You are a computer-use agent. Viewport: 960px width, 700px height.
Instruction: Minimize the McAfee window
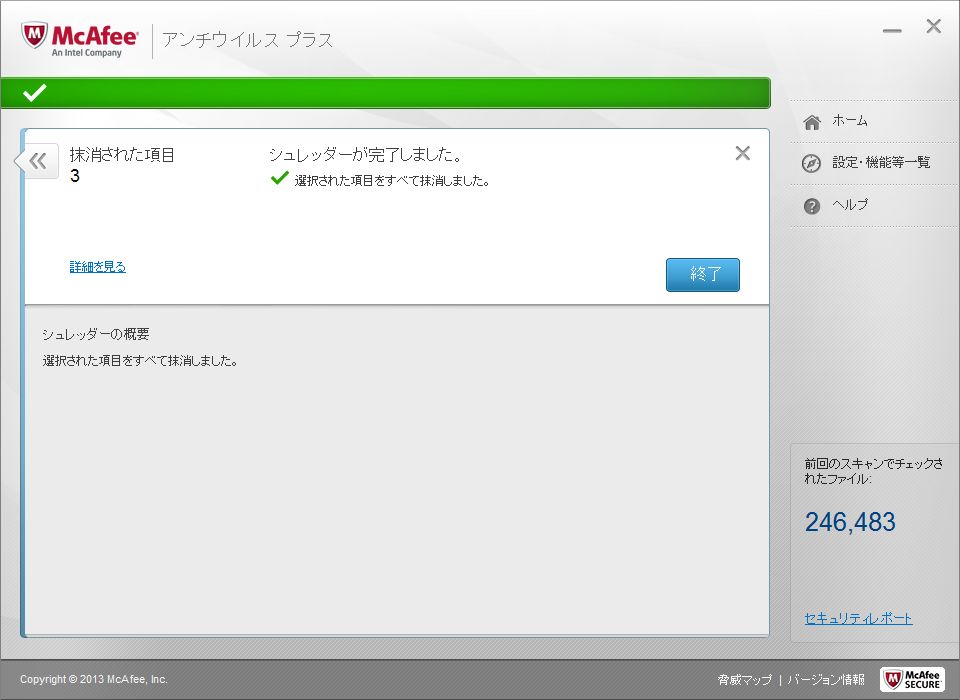pos(892,30)
